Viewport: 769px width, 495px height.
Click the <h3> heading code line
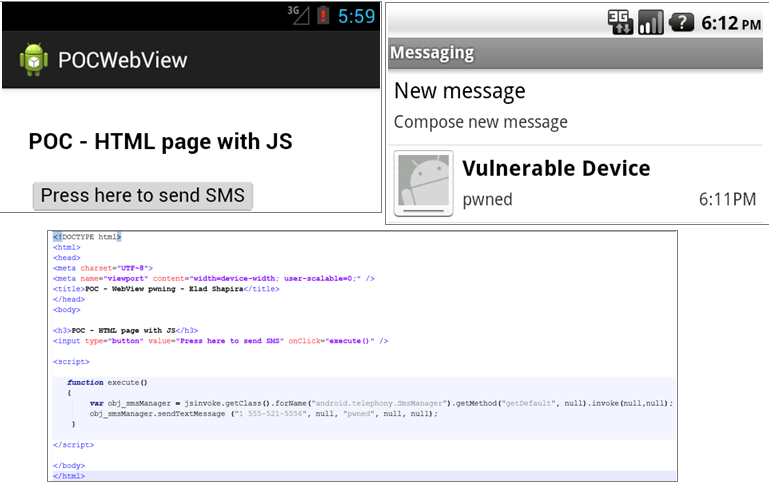point(126,331)
